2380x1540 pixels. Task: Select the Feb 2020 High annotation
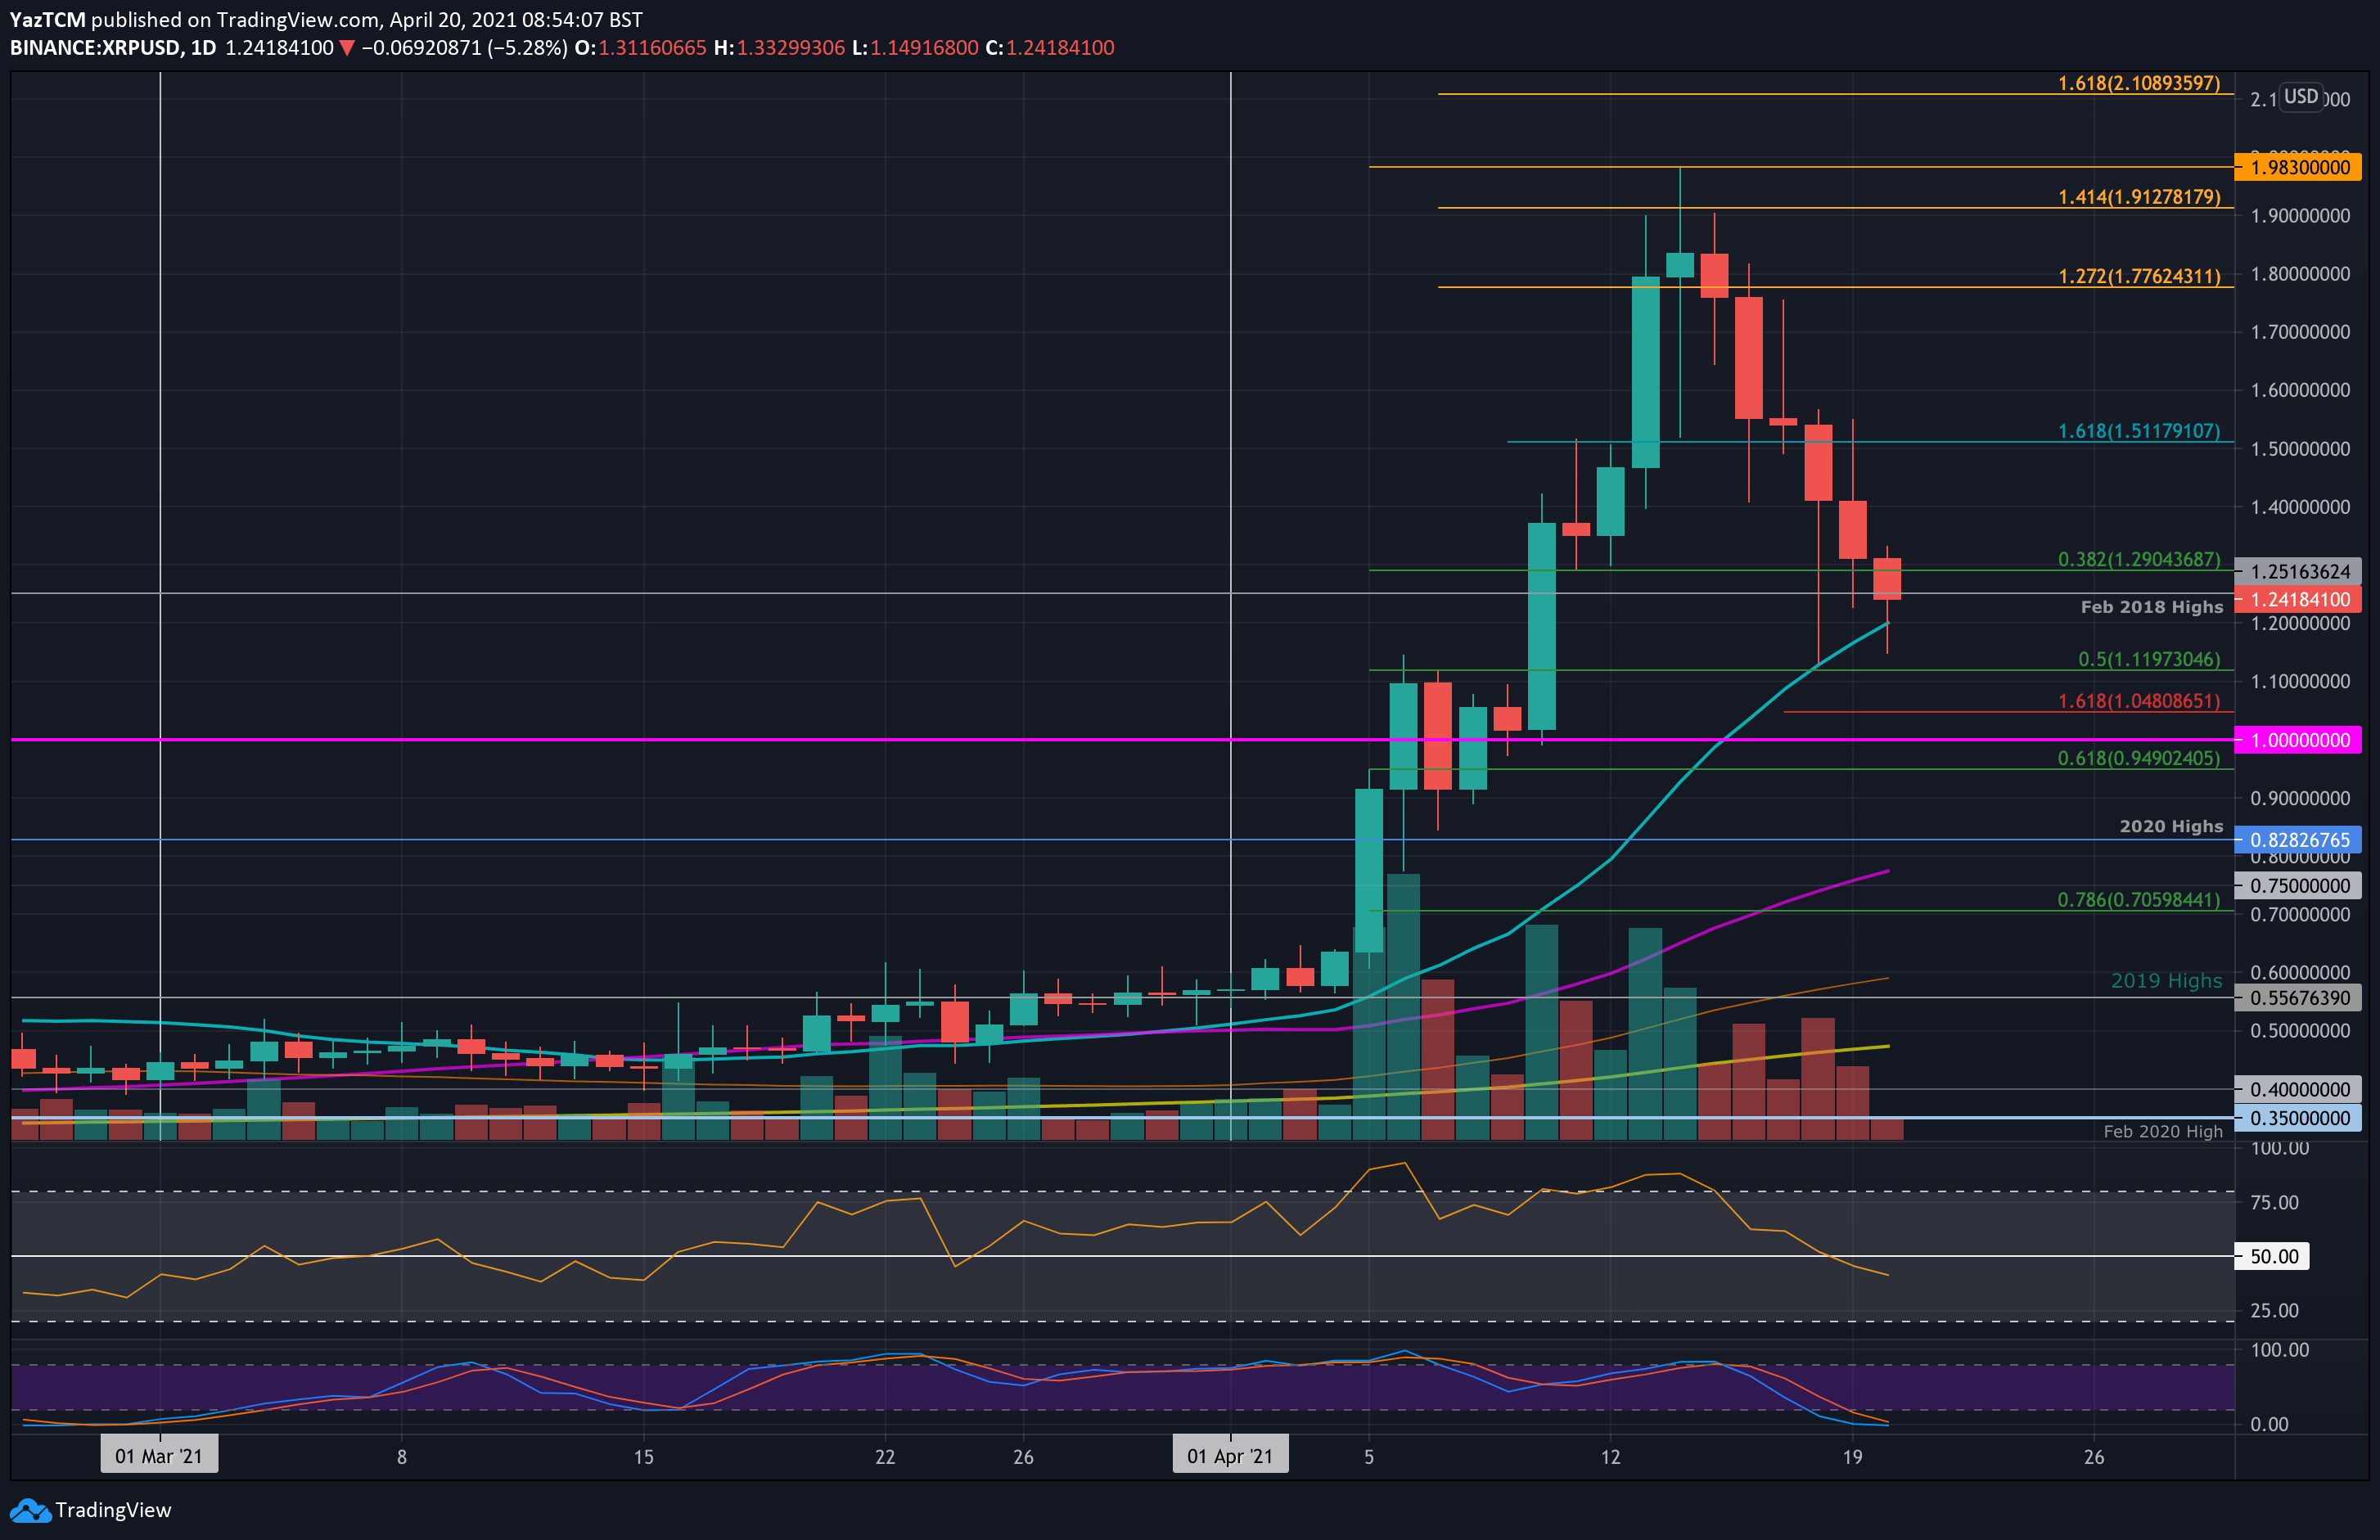click(2162, 1132)
